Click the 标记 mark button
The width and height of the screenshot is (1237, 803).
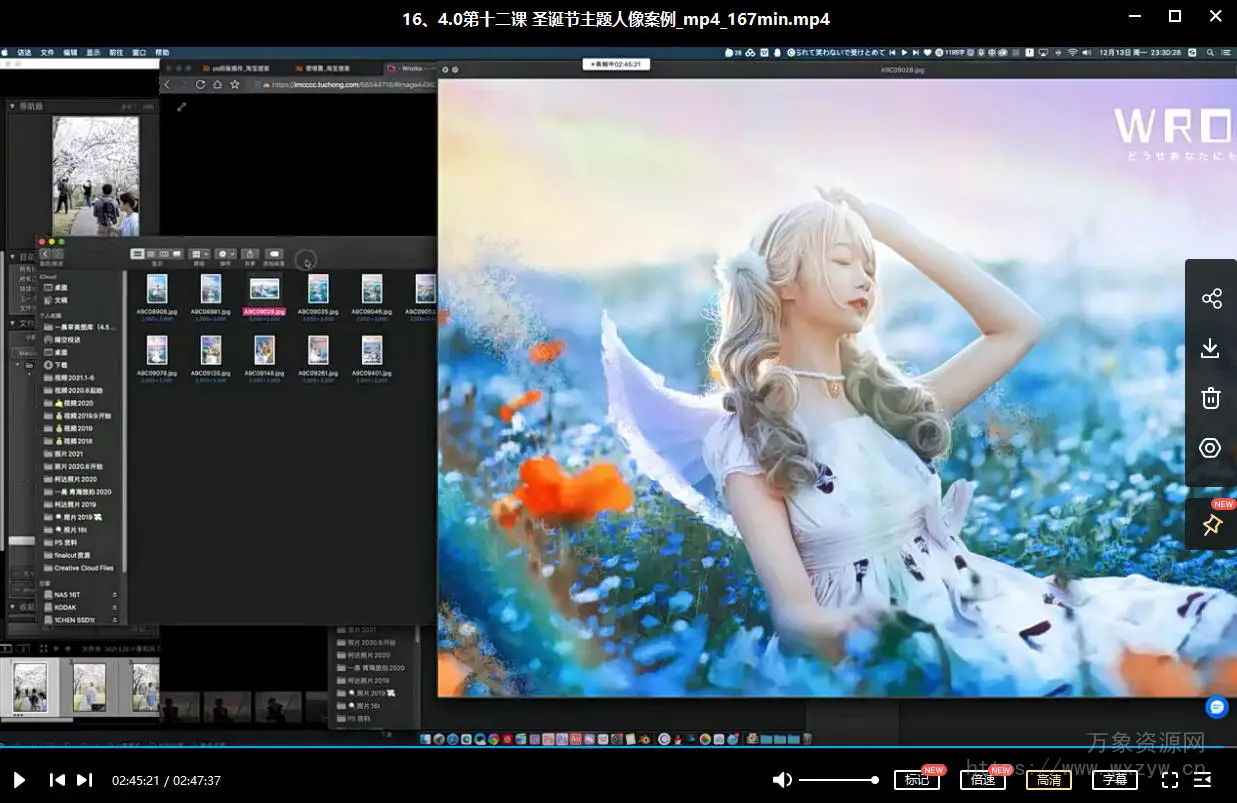tap(917, 780)
